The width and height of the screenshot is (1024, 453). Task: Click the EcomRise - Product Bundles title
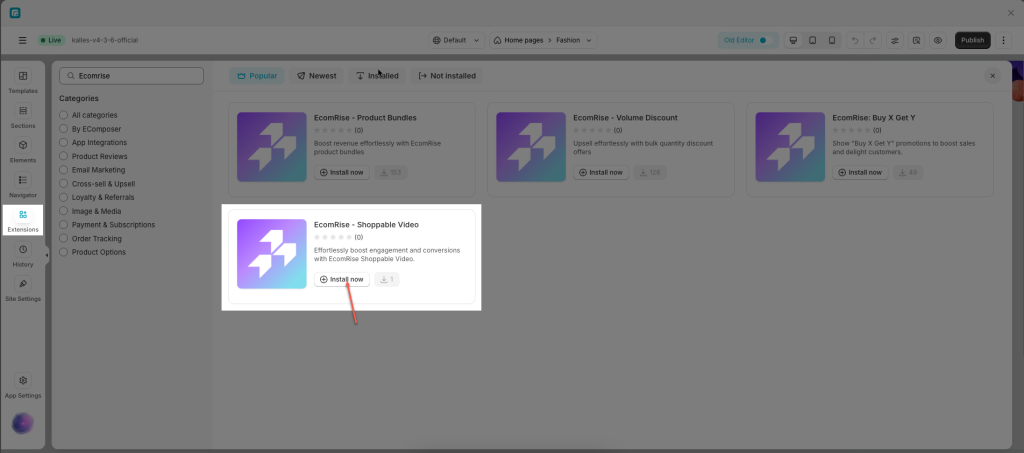365,117
